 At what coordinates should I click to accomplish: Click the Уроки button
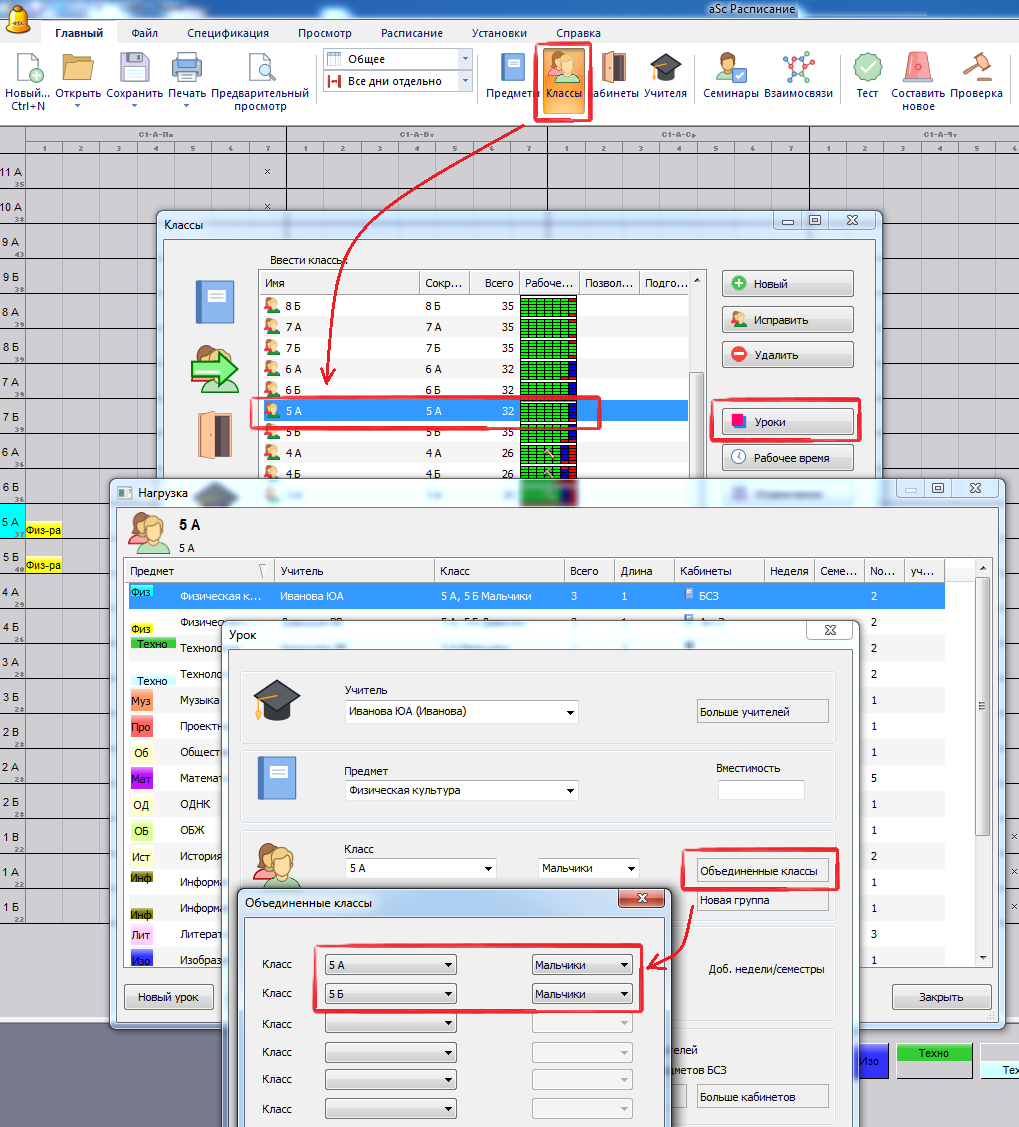point(787,422)
